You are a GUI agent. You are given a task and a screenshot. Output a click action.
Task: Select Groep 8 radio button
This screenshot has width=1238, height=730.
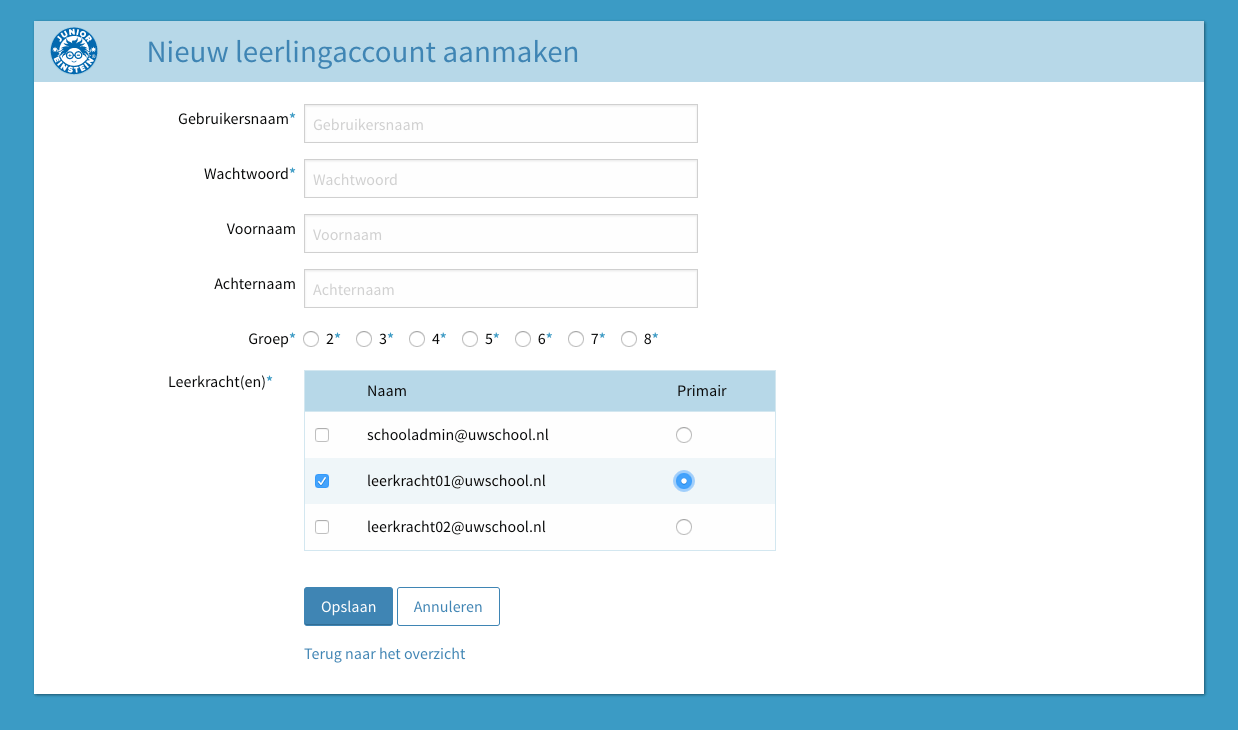click(629, 339)
